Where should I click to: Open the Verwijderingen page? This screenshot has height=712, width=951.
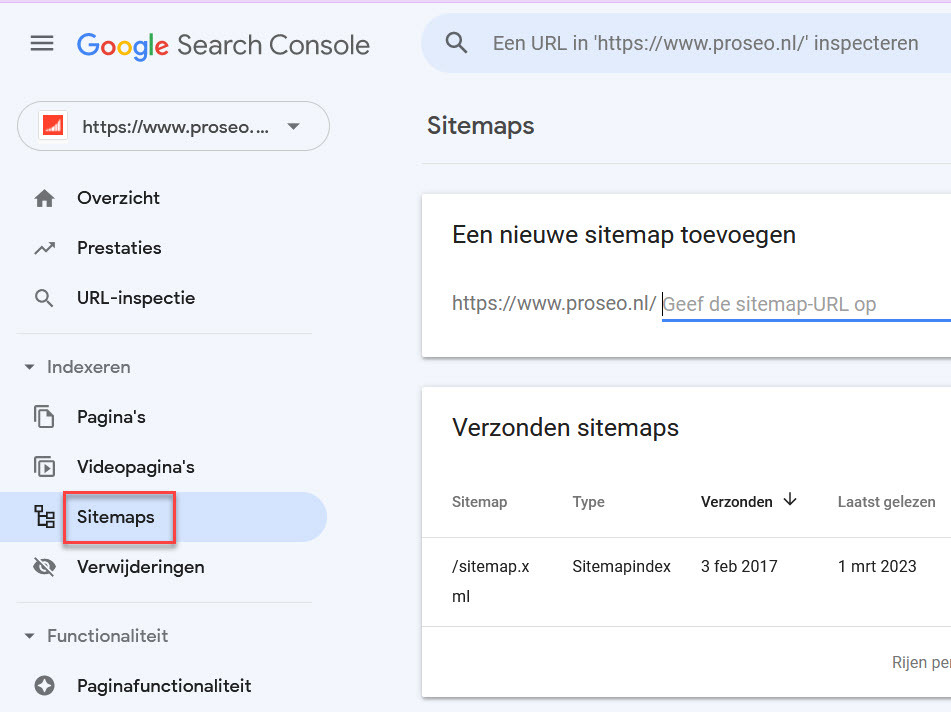[141, 567]
